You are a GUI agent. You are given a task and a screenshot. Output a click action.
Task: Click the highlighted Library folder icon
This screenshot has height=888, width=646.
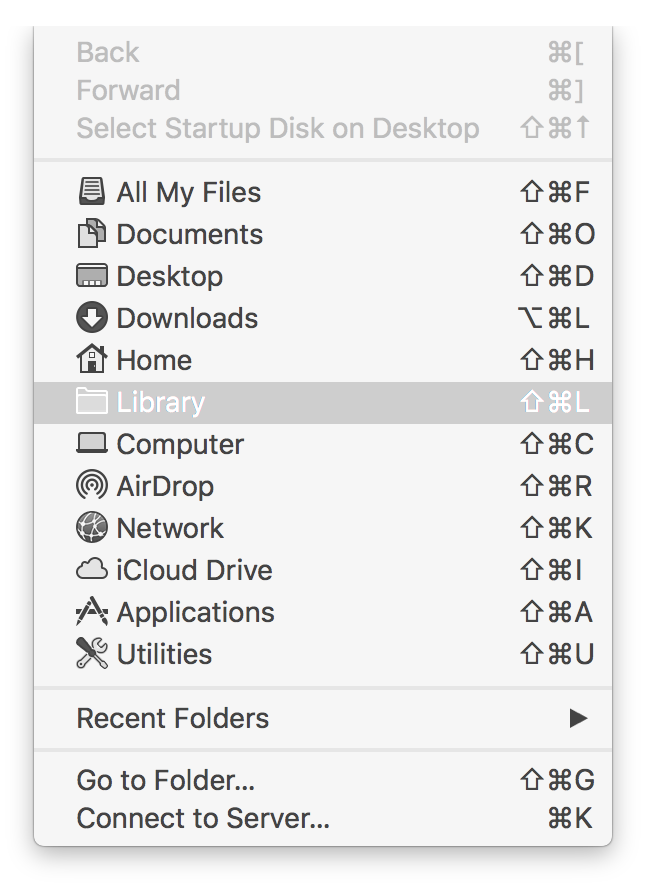[91, 401]
